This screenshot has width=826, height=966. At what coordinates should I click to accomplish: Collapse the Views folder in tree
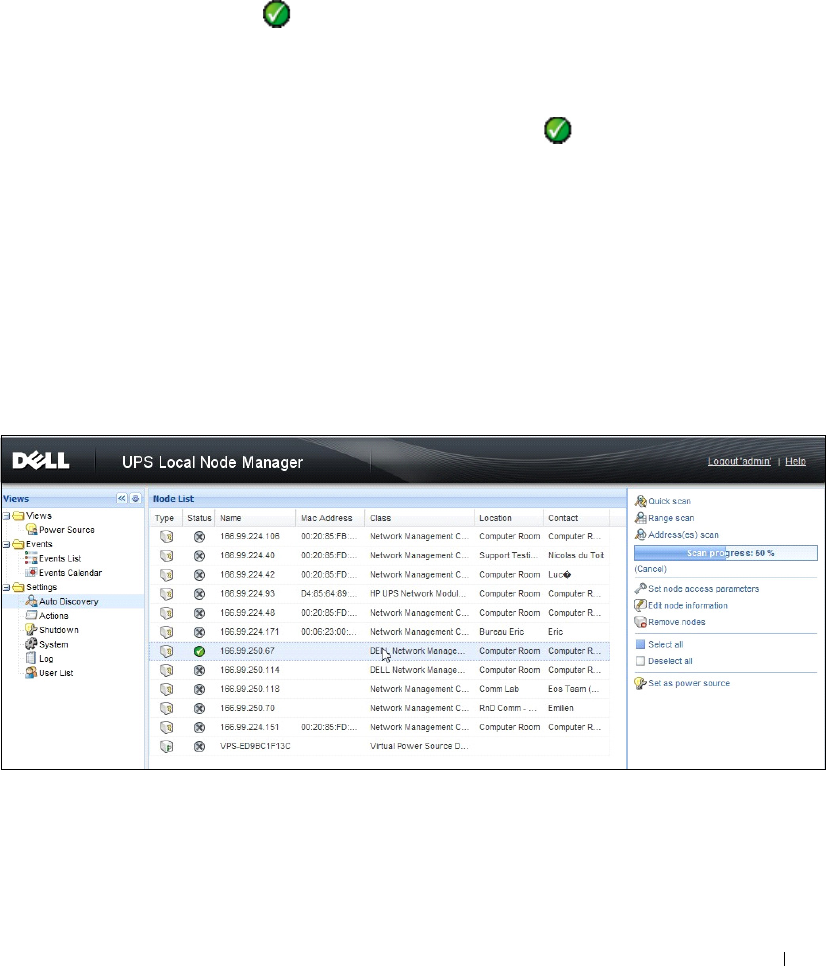6,516
